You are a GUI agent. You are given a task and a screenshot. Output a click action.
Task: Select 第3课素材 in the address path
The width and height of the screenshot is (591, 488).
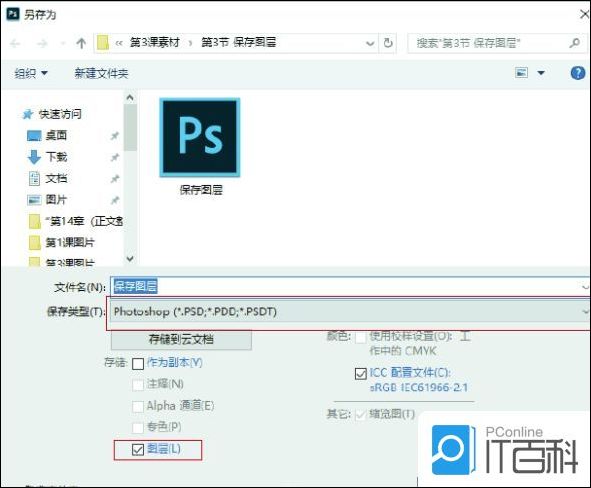pyautogui.click(x=155, y=43)
